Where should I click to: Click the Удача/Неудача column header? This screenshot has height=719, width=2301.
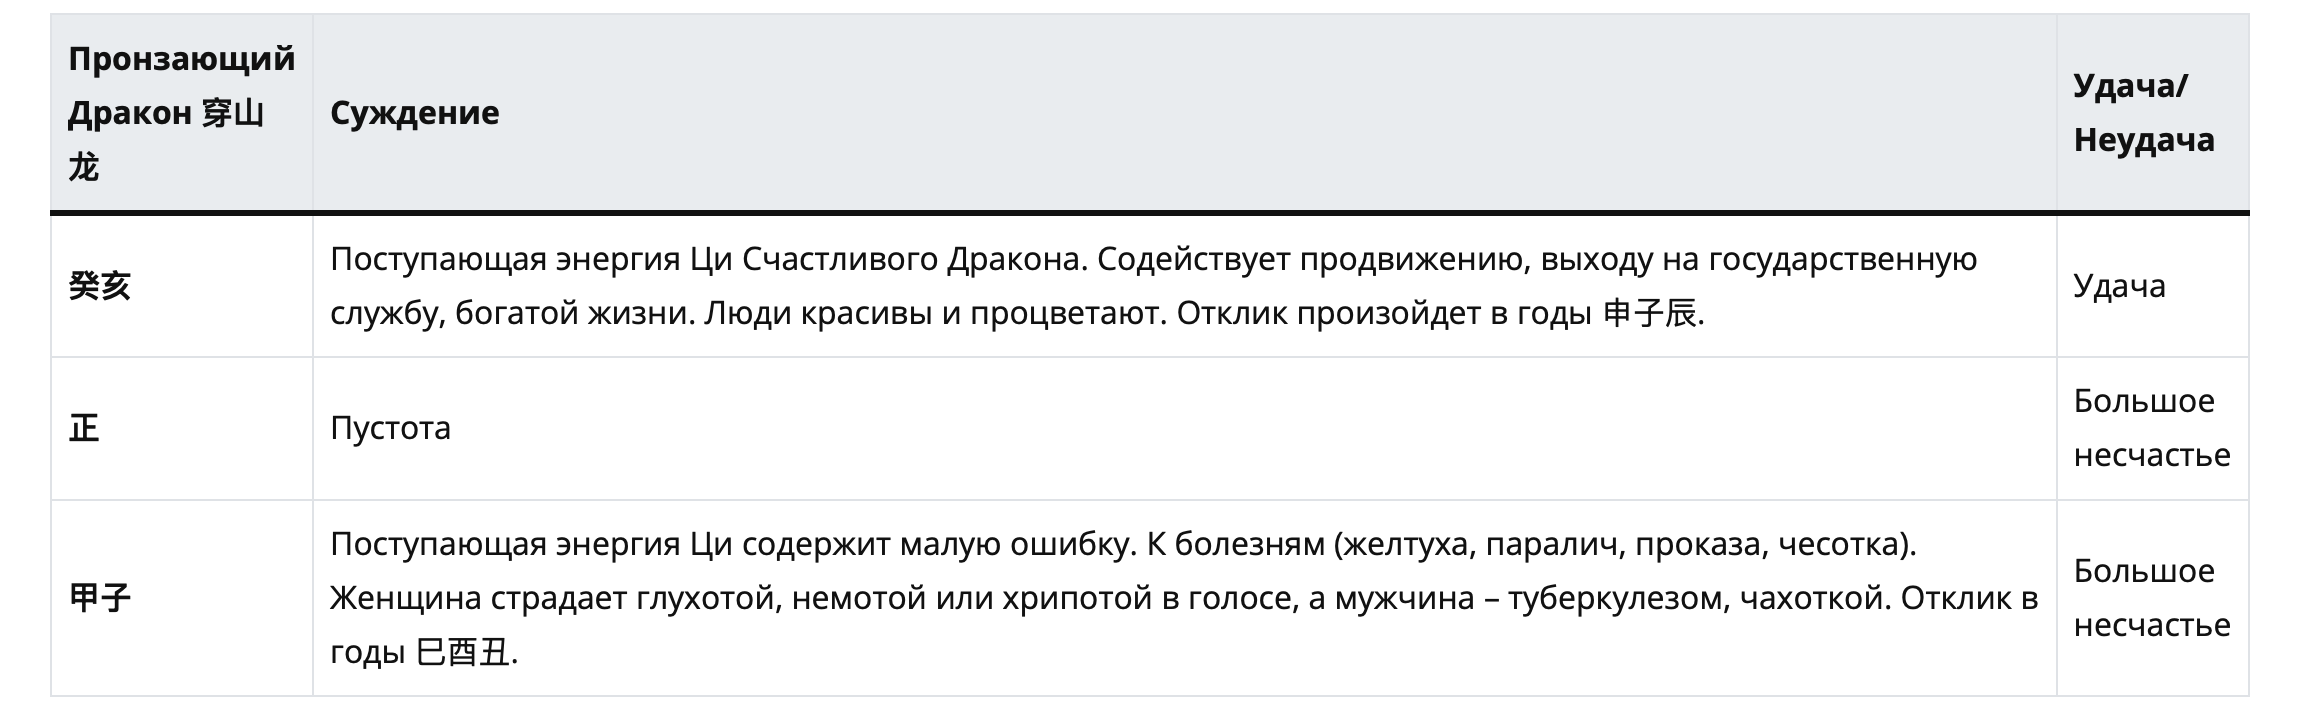(x=2152, y=113)
